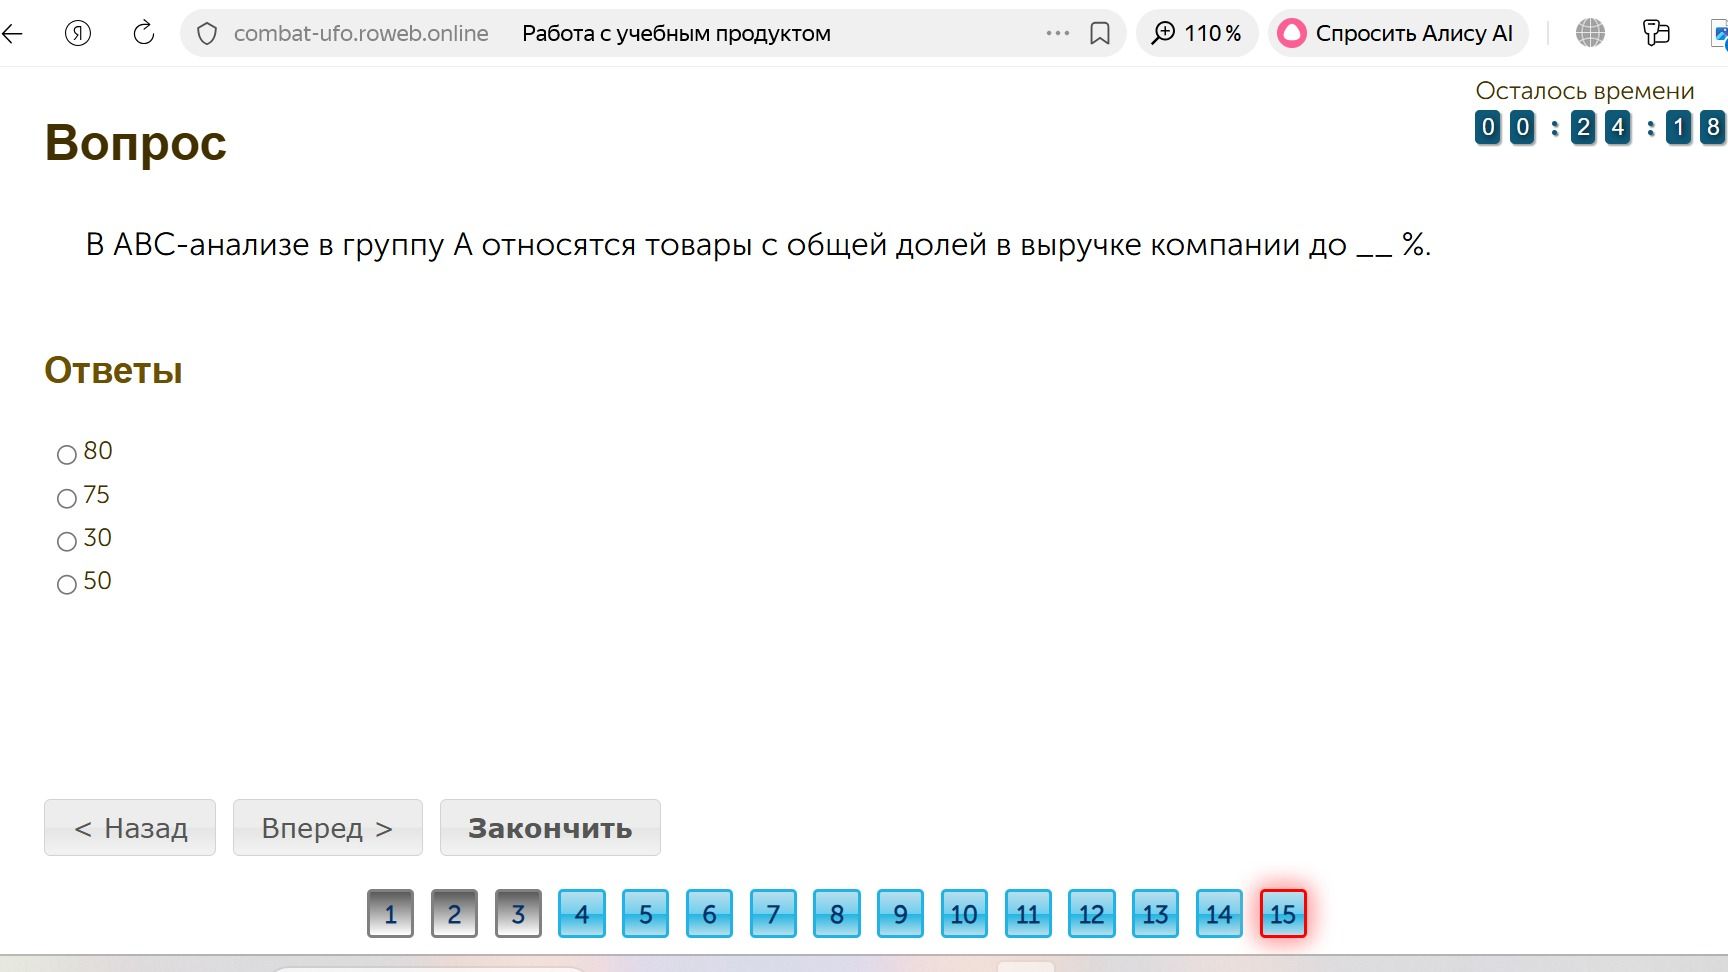
Task: Open the three-dots address bar menu
Action: coord(1058,33)
